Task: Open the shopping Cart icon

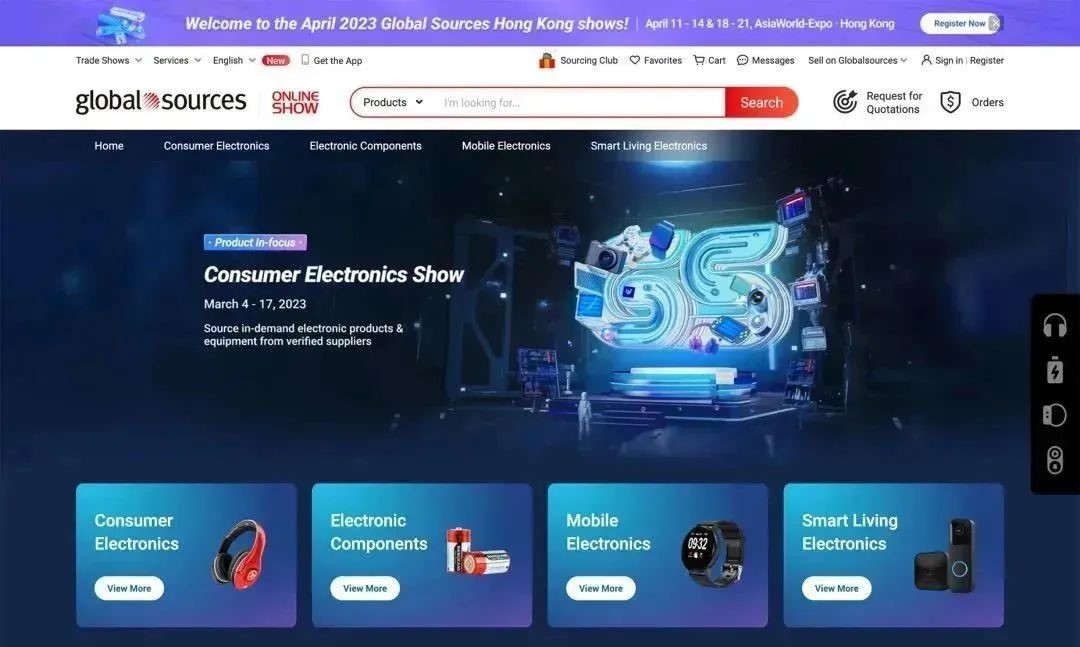Action: [x=699, y=60]
